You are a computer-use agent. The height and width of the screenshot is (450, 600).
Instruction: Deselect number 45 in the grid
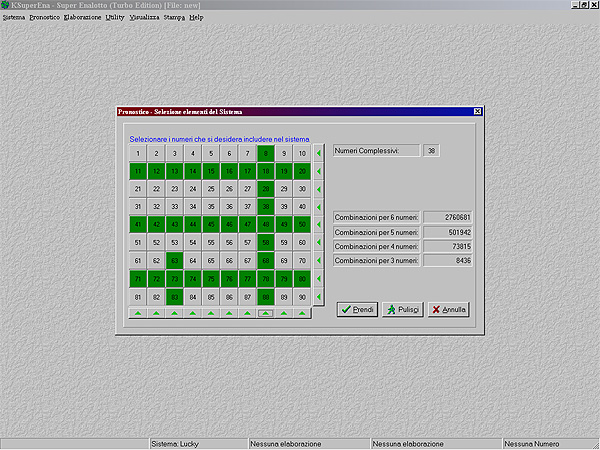point(211,225)
